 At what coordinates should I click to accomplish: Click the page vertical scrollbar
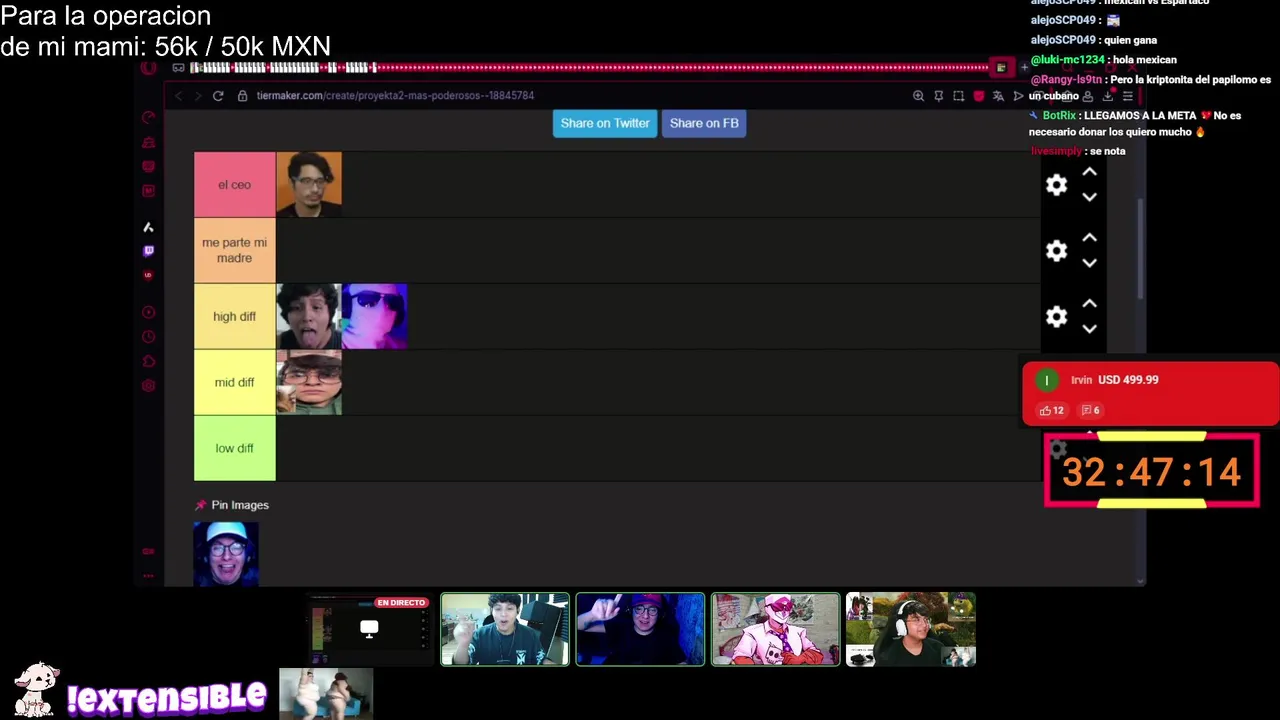point(1140,248)
